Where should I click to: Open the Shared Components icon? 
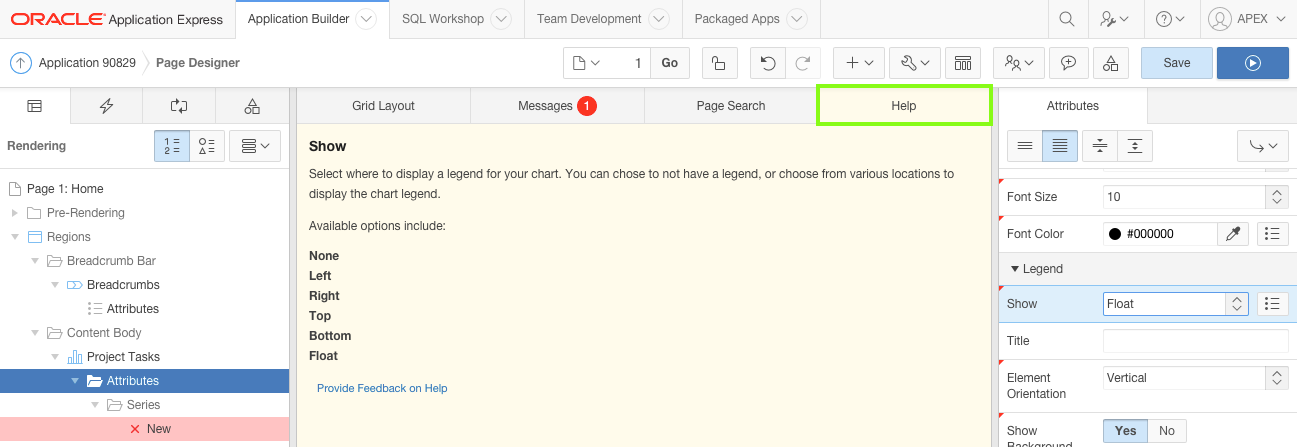point(1111,63)
